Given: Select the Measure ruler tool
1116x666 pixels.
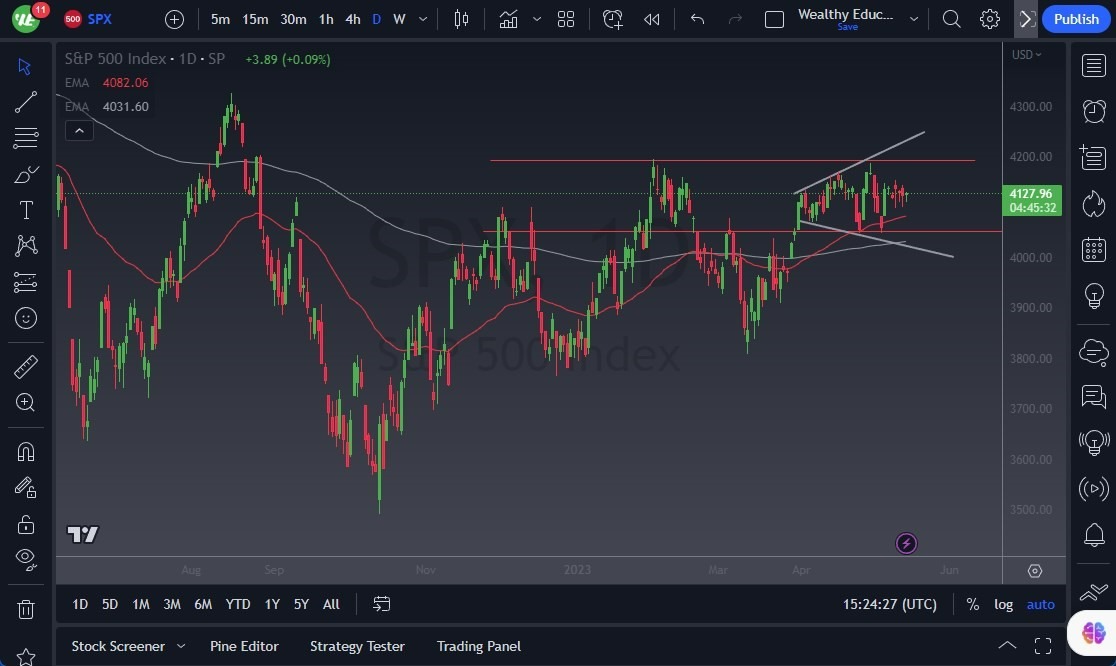Looking at the screenshot, I should click(25, 366).
